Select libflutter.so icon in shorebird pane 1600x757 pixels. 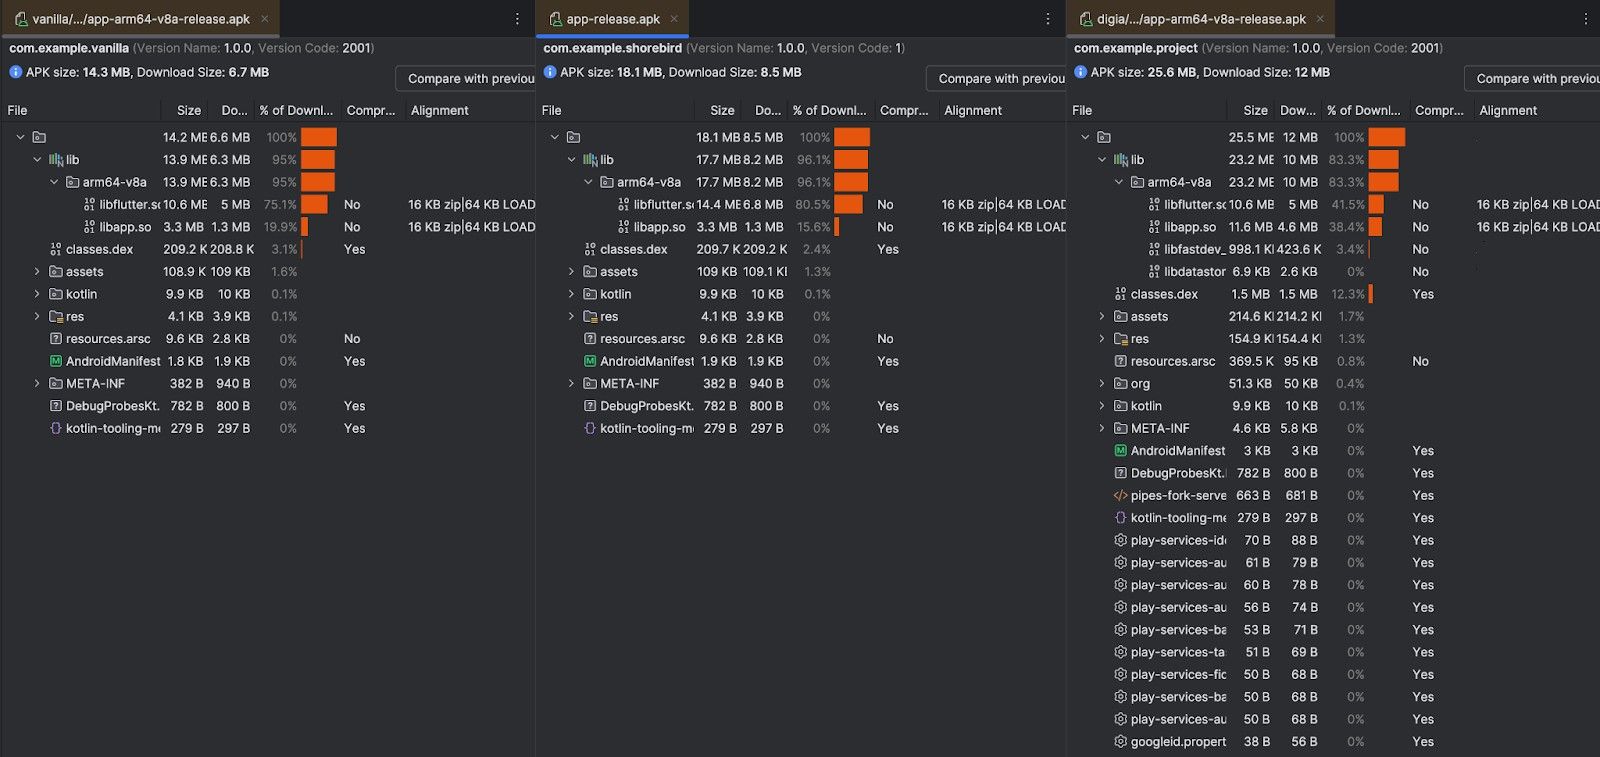623,205
